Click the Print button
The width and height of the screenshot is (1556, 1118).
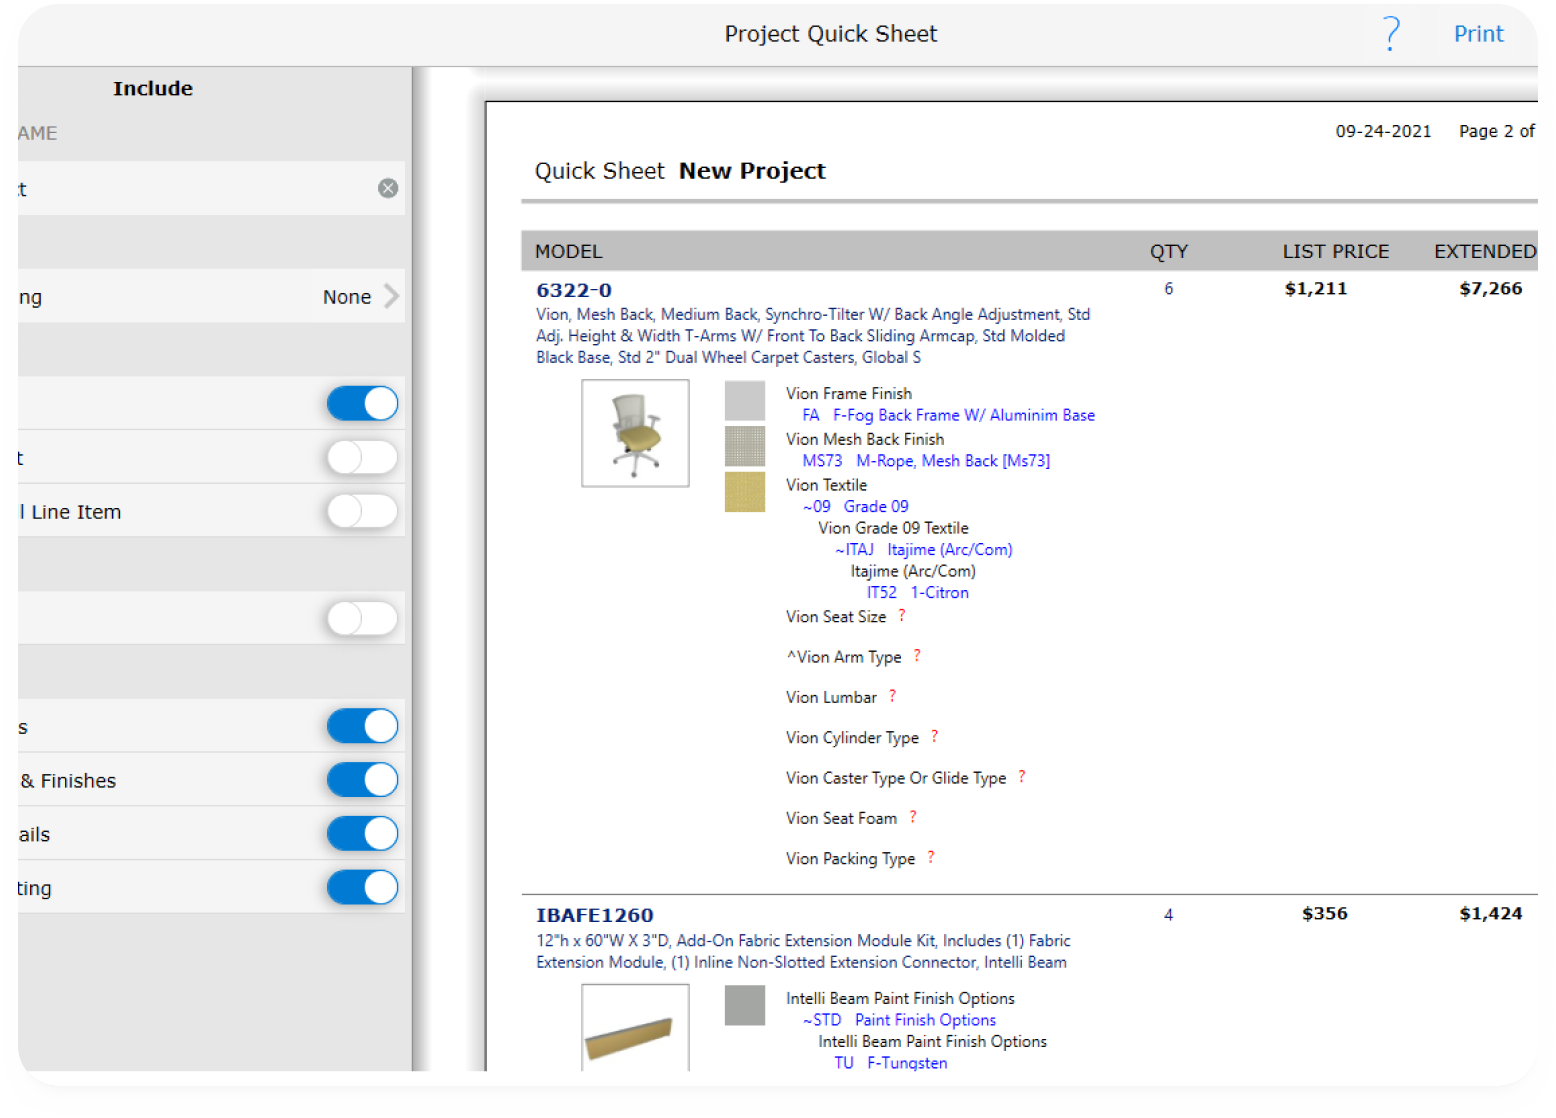click(1478, 34)
